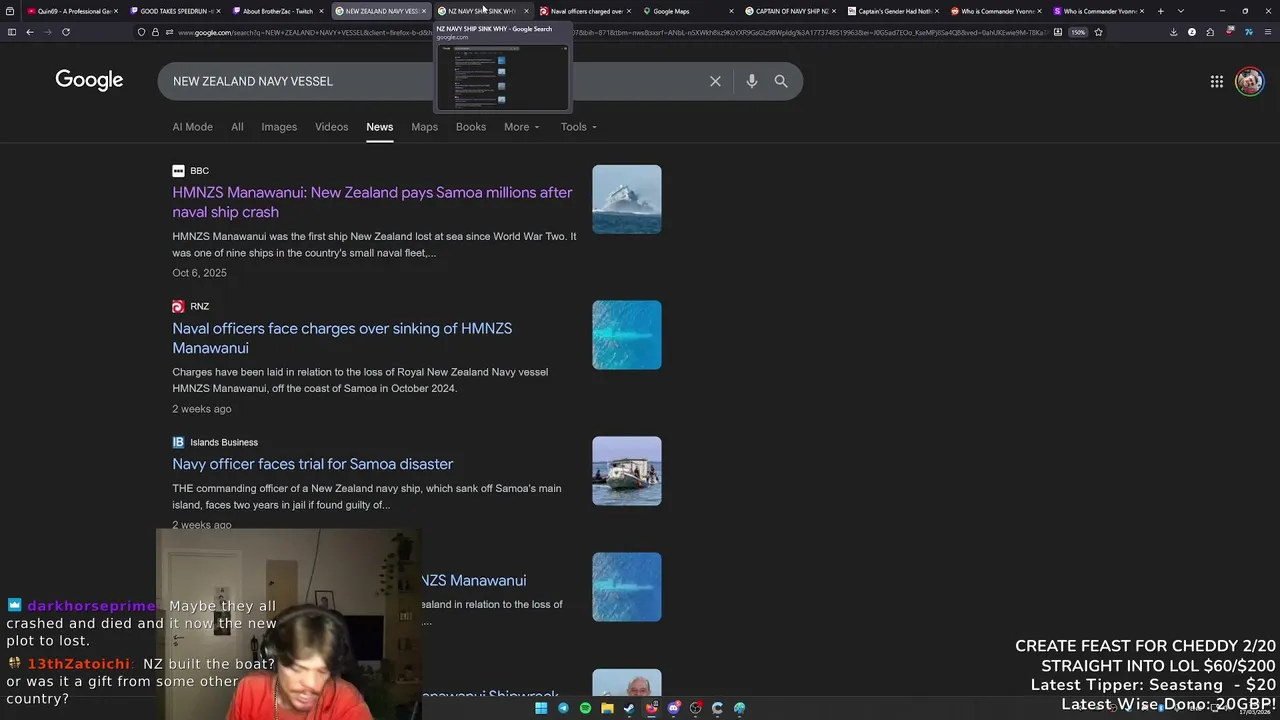Open the HMNZS Manawanui Samoa millions BBC article
This screenshot has height=720, width=1280.
[x=372, y=202]
